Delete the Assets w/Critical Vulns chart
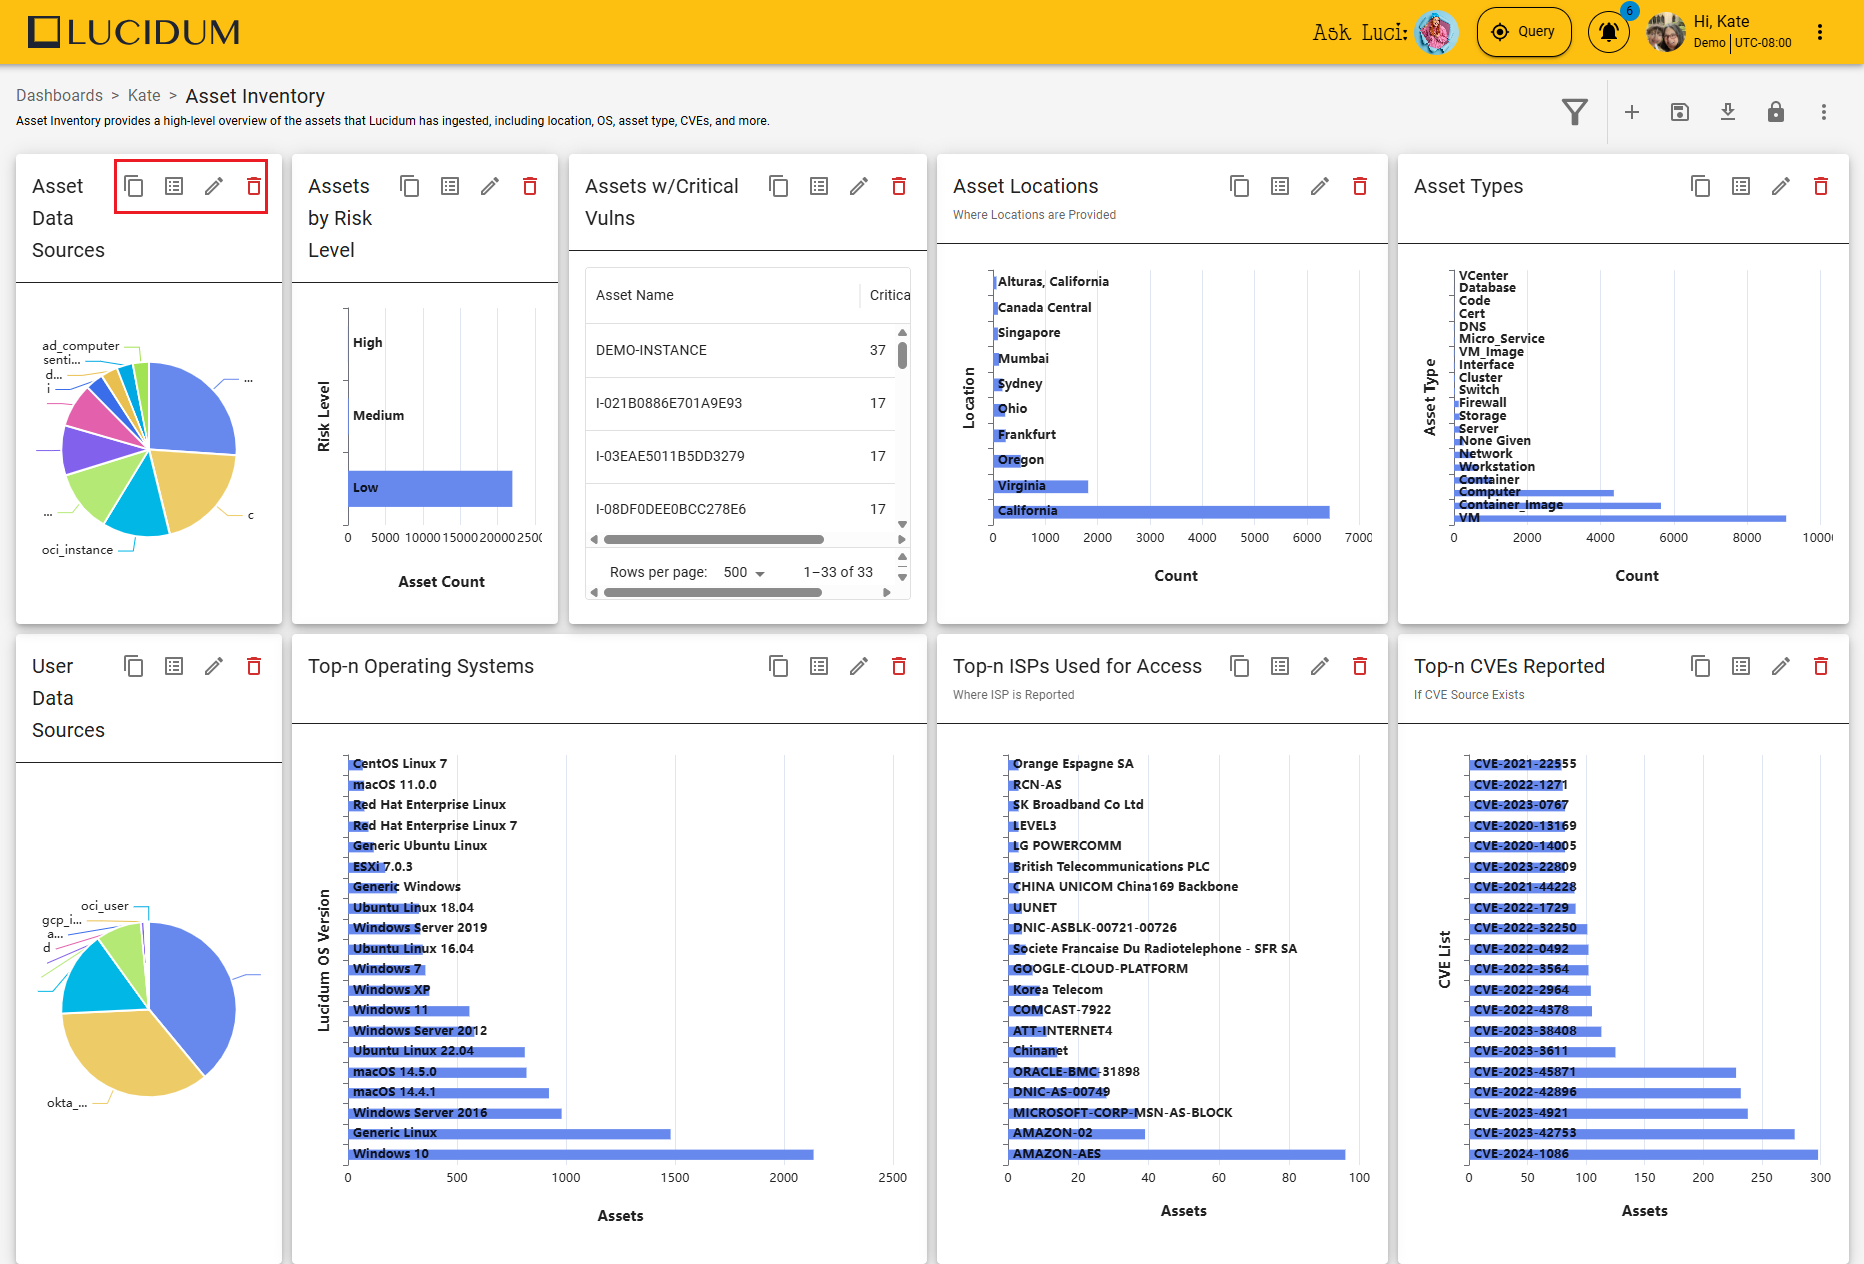Image resolution: width=1864 pixels, height=1264 pixels. click(x=899, y=186)
